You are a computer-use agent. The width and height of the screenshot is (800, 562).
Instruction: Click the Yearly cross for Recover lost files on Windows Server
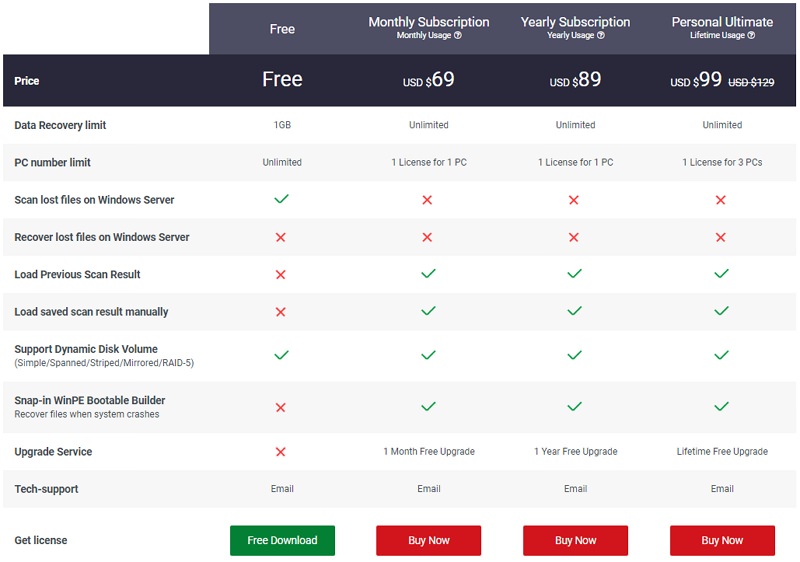(x=573, y=237)
